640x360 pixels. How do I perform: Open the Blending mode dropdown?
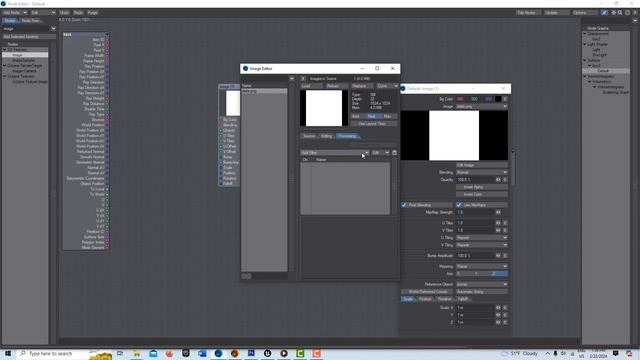(x=482, y=173)
